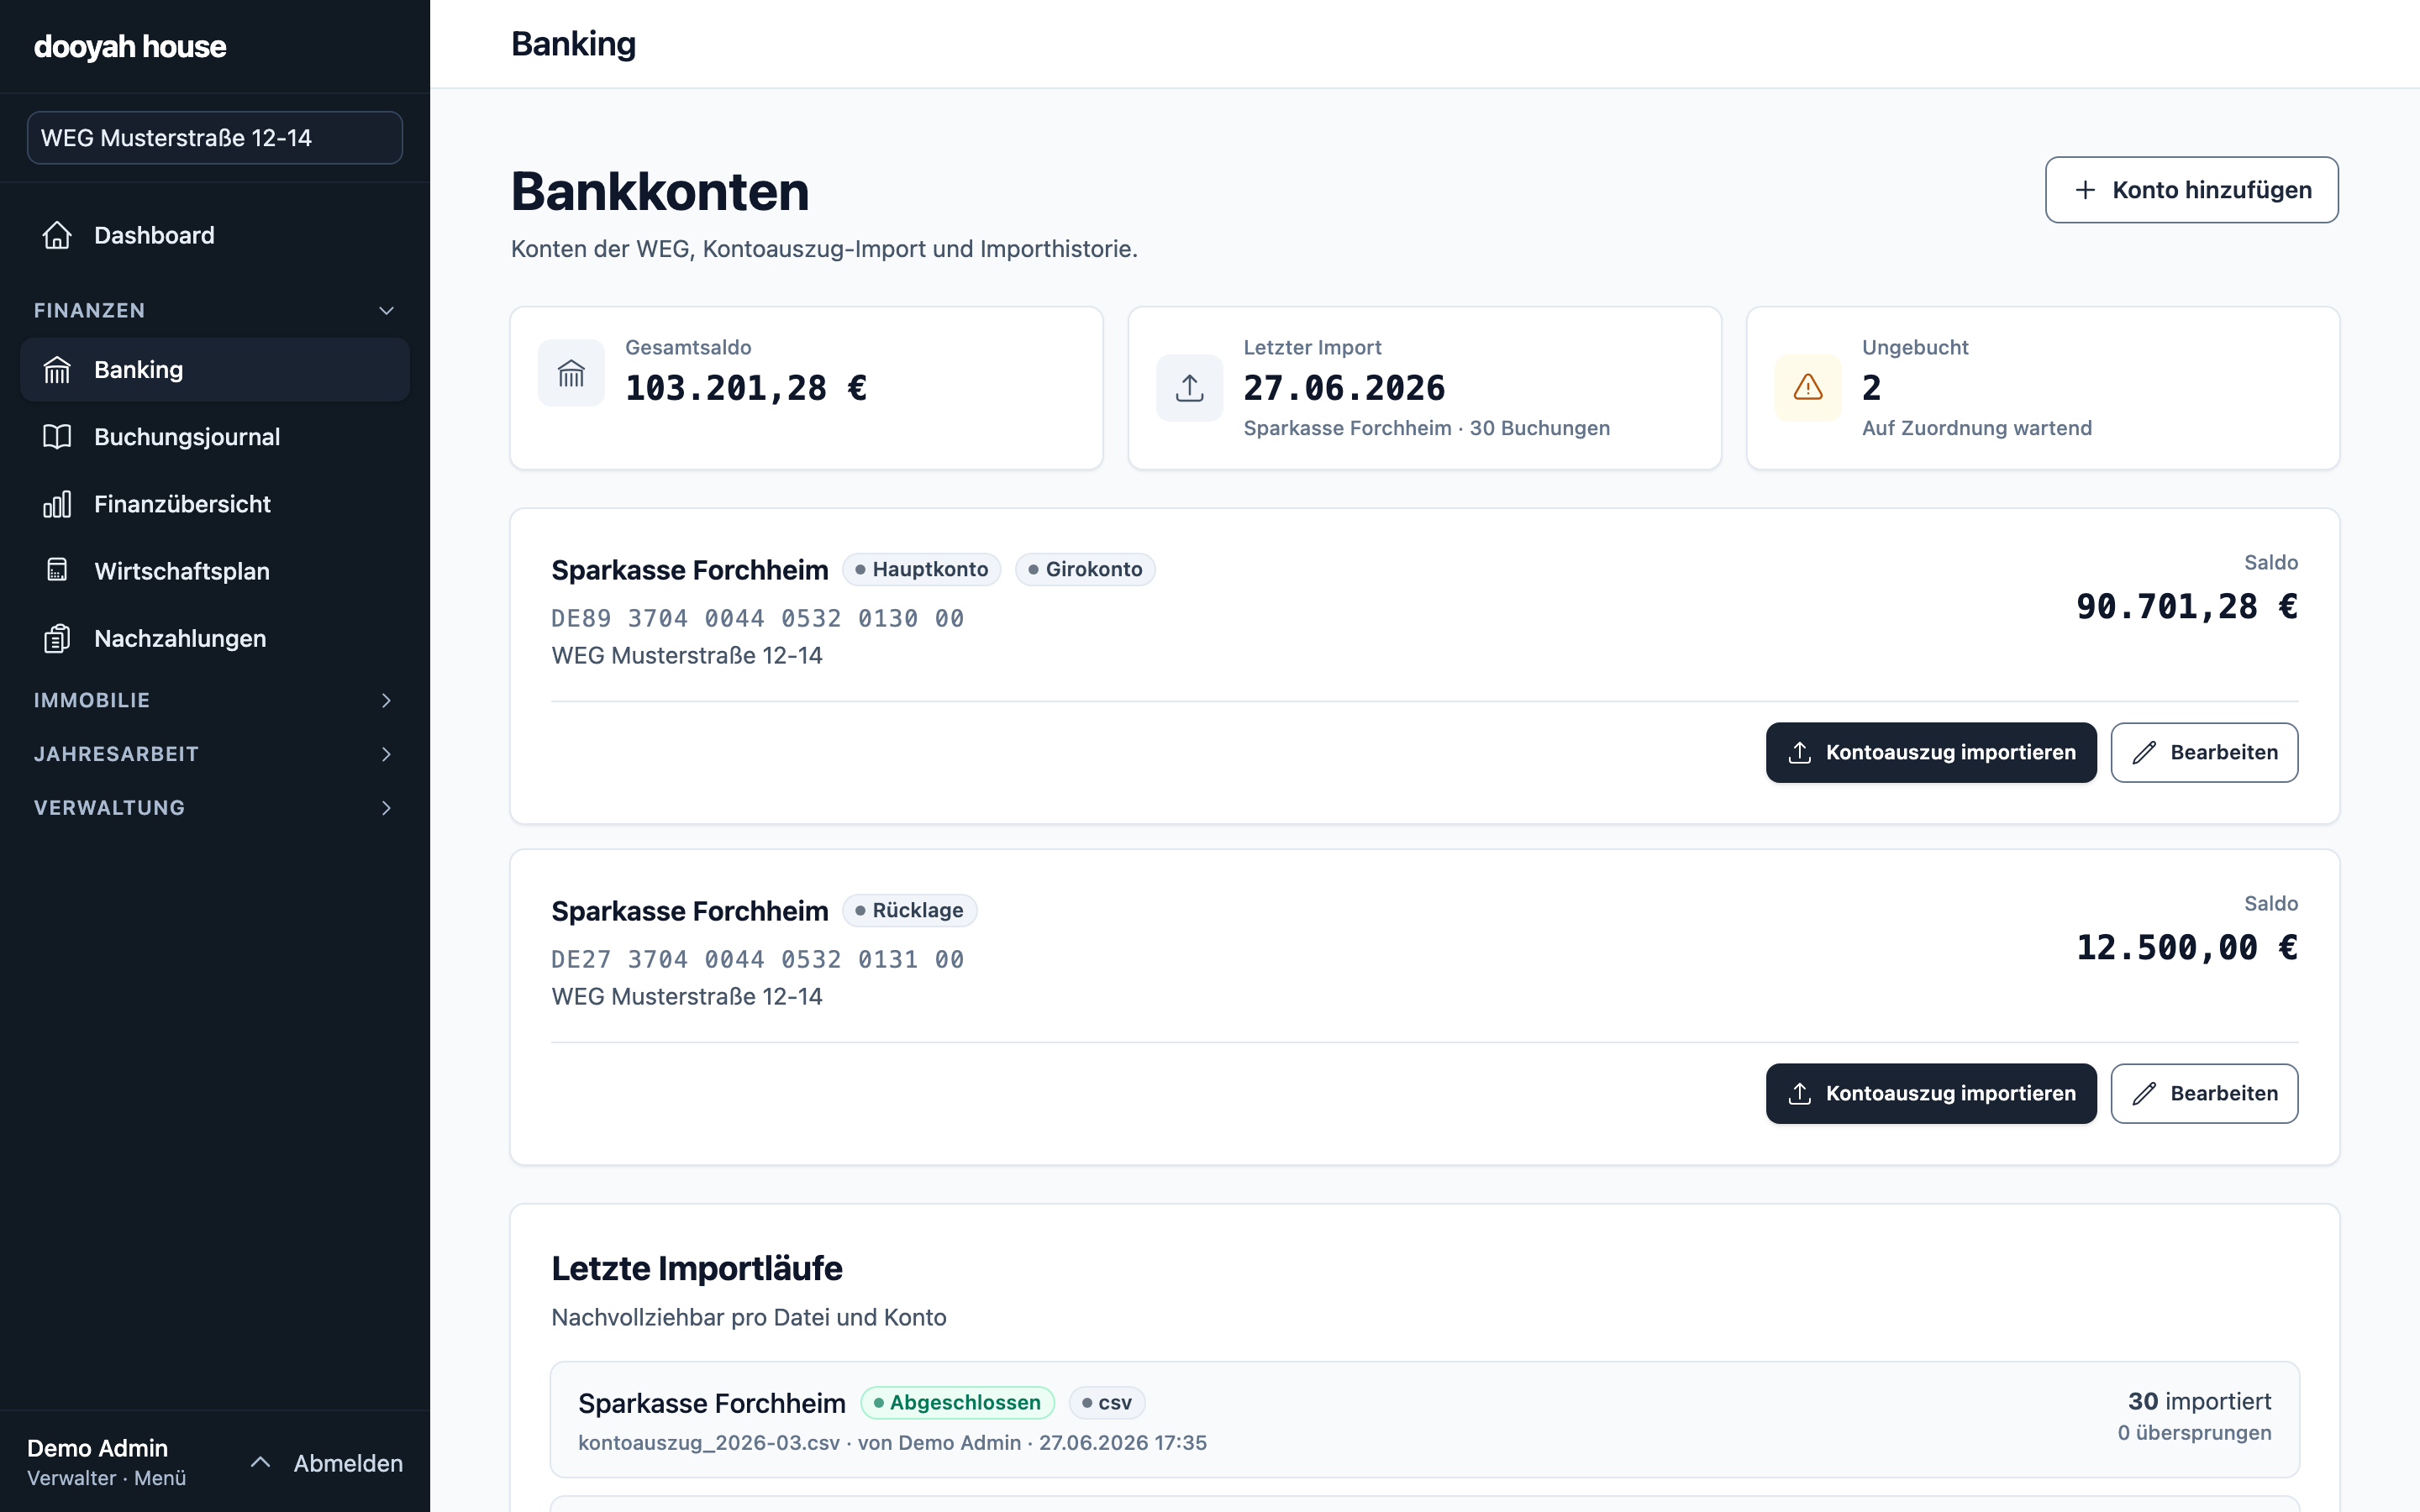Click upload icon on Hauptkonto import button
The image size is (2420, 1512).
tap(1800, 752)
